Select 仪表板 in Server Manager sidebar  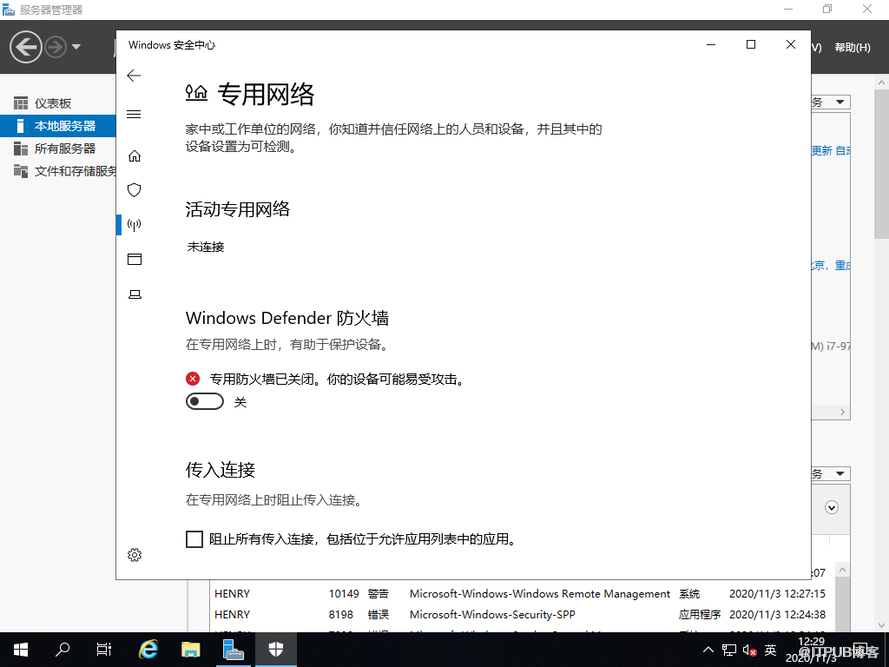coord(53,104)
